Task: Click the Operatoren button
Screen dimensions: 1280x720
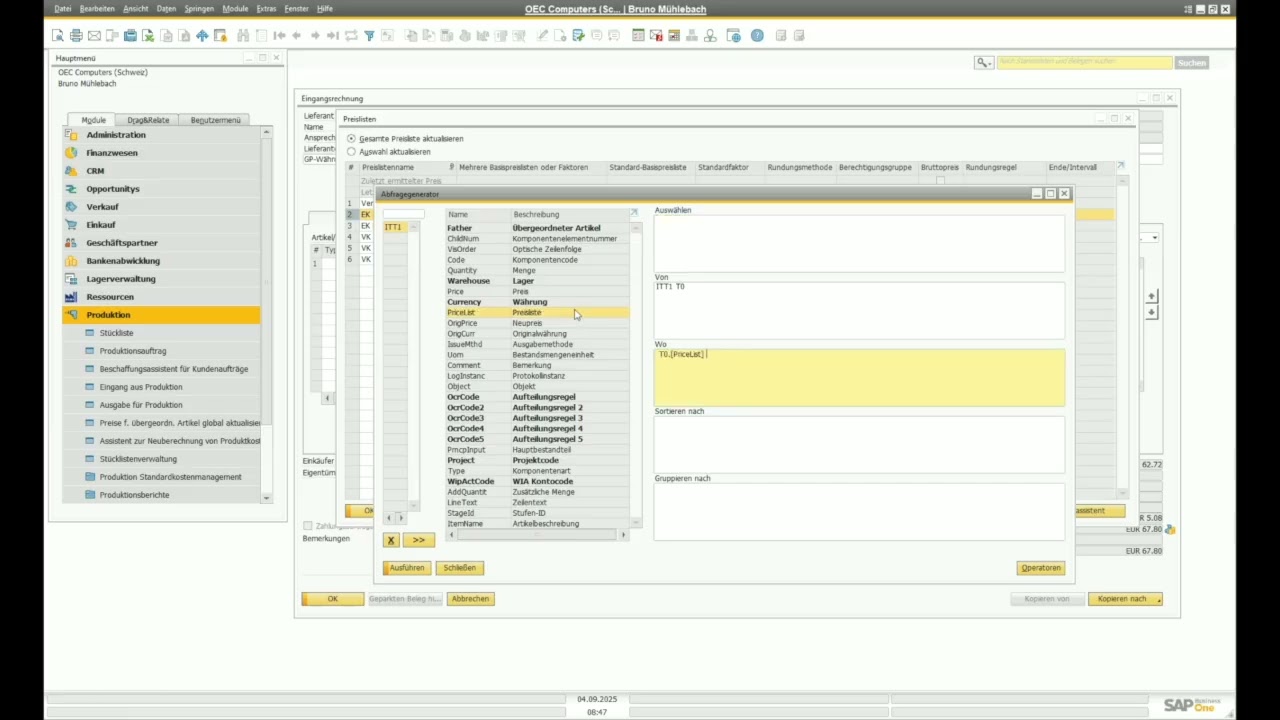Action: pos(1040,568)
